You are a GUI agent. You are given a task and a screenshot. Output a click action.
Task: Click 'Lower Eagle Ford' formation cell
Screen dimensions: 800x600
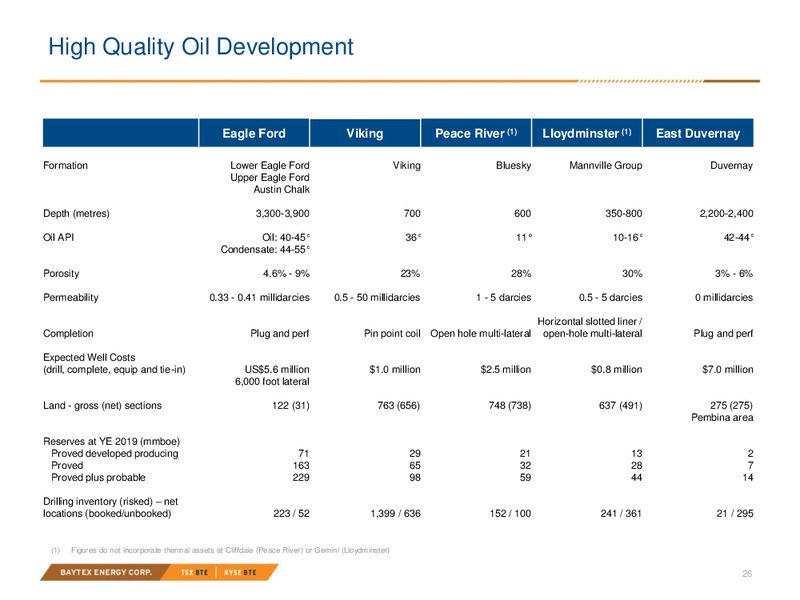pos(269,165)
